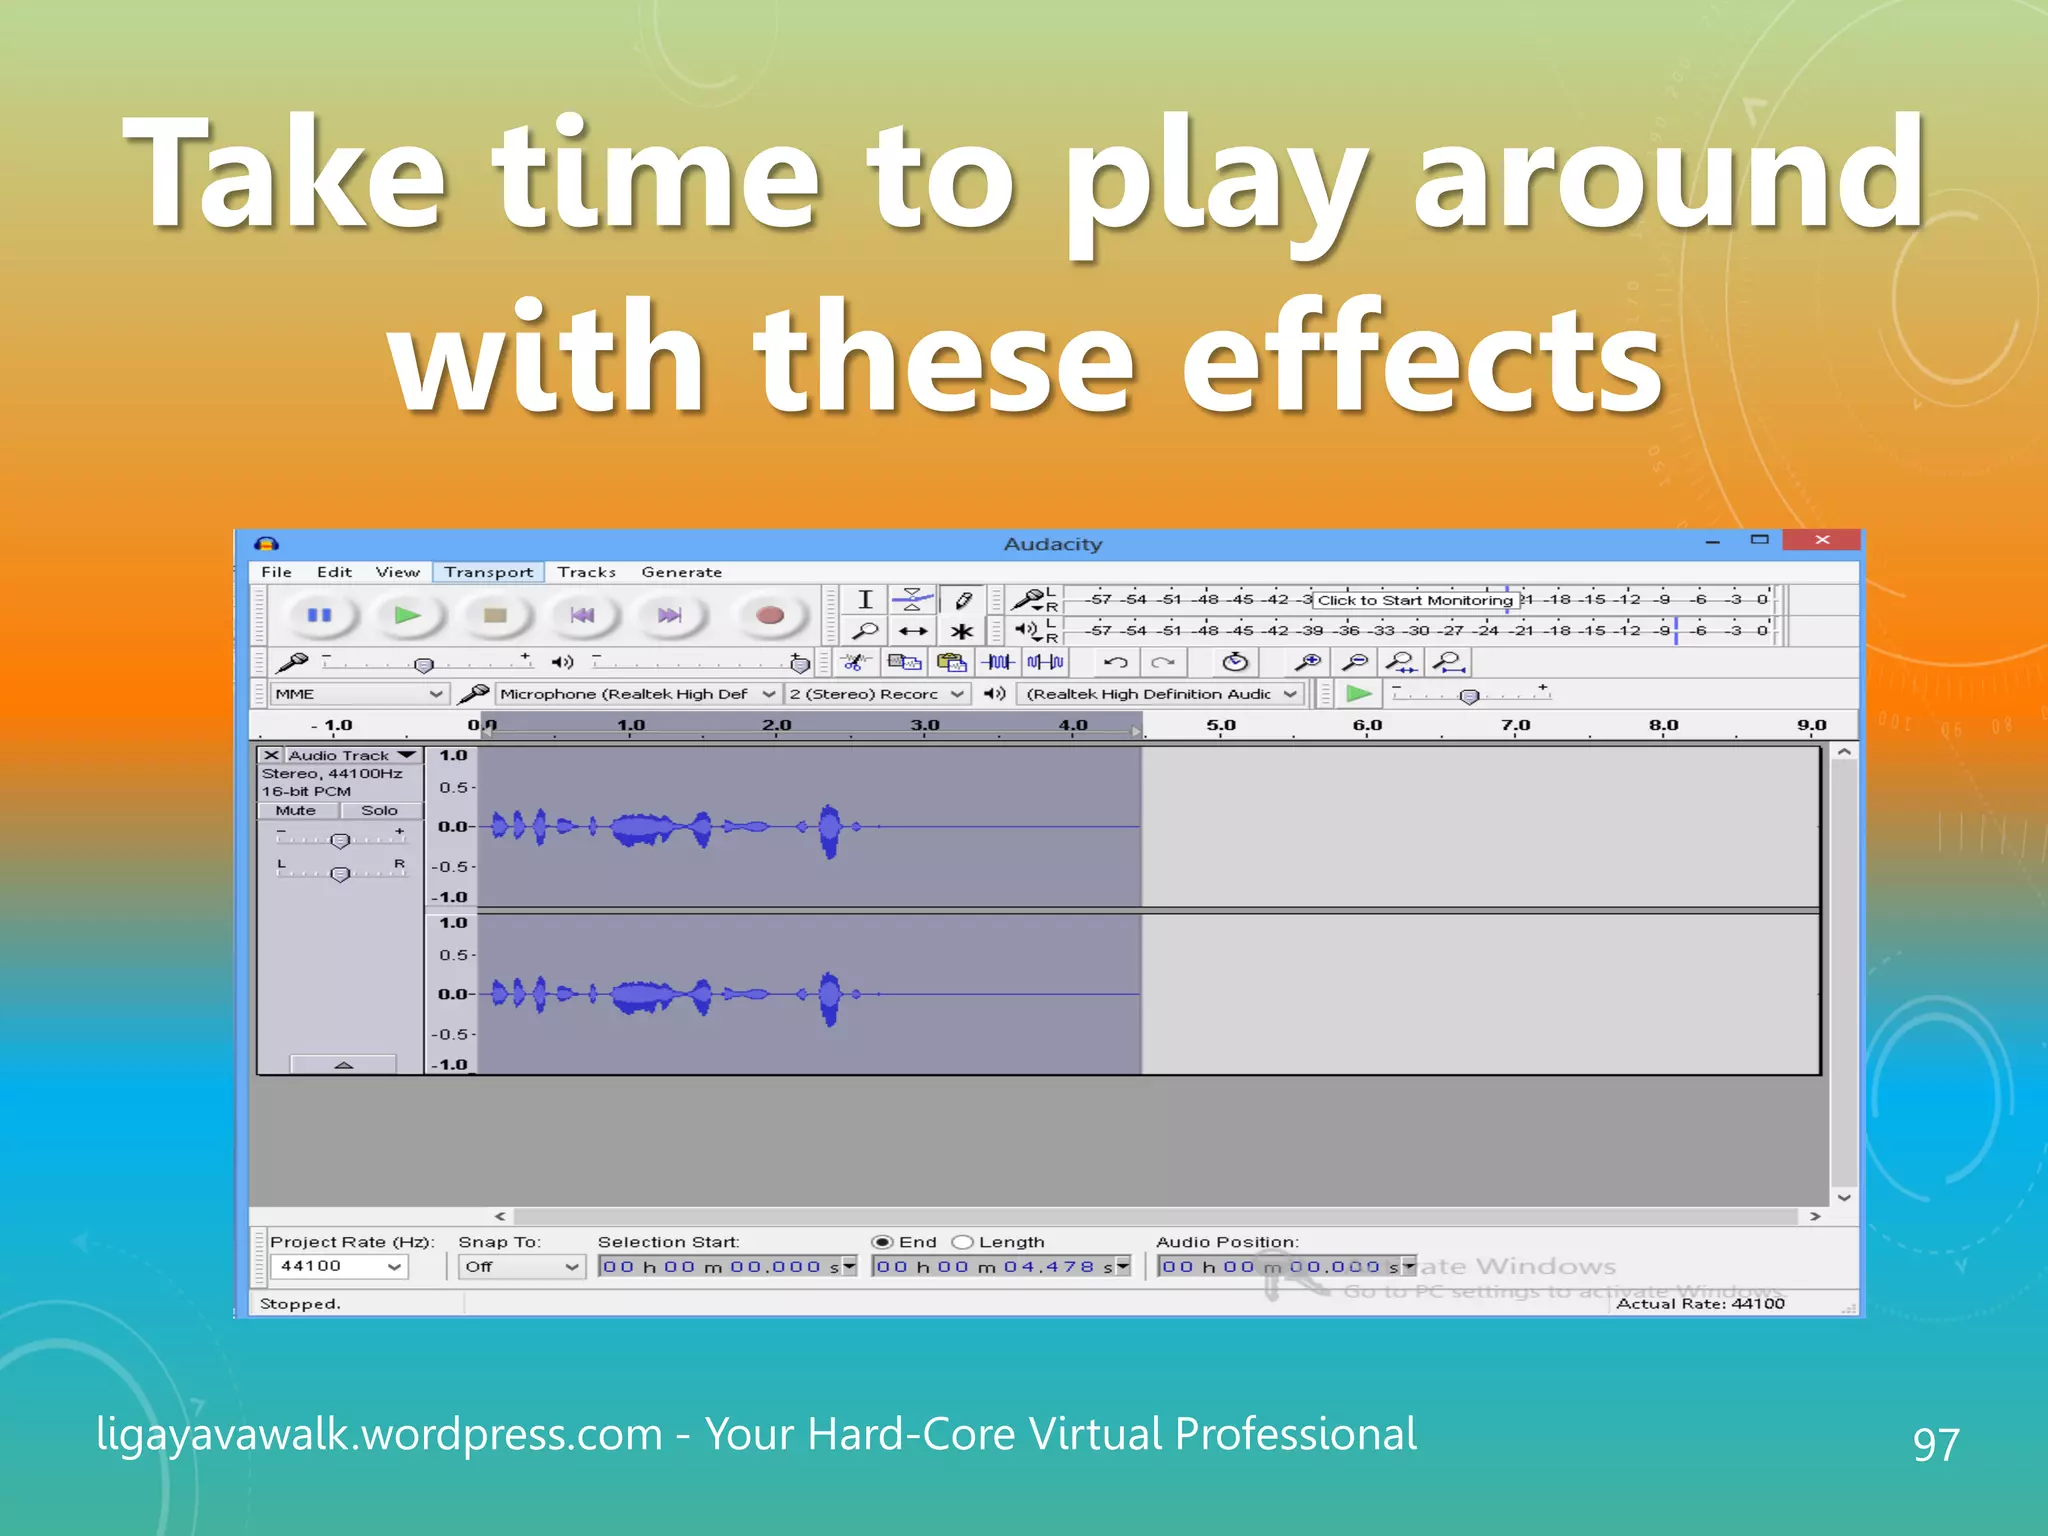The height and width of the screenshot is (1536, 2048).
Task: Select the Length radio button
Action: (x=962, y=1242)
